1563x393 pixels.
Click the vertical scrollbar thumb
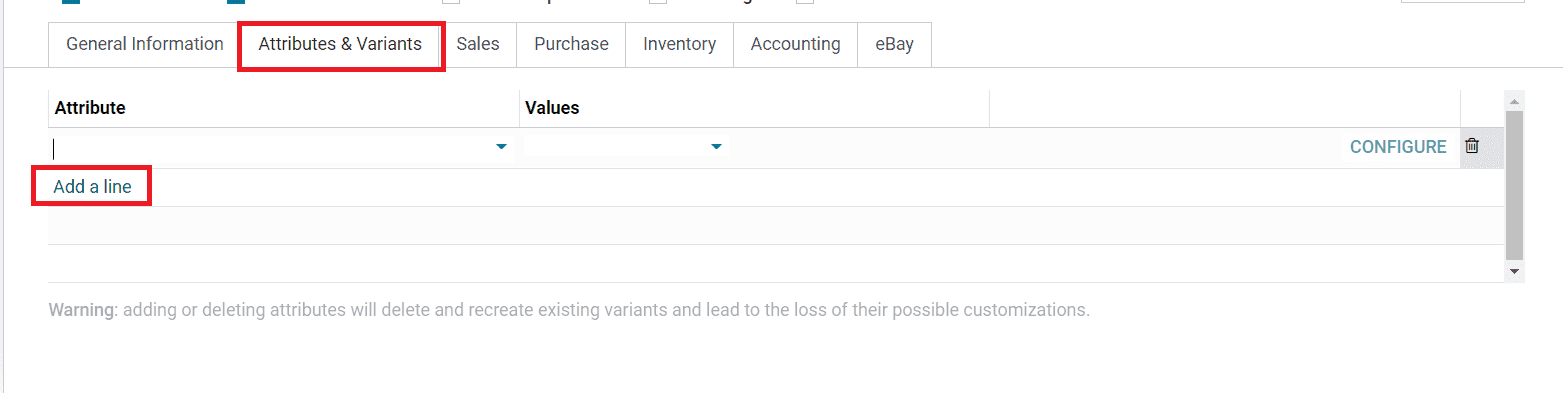coord(1514,185)
